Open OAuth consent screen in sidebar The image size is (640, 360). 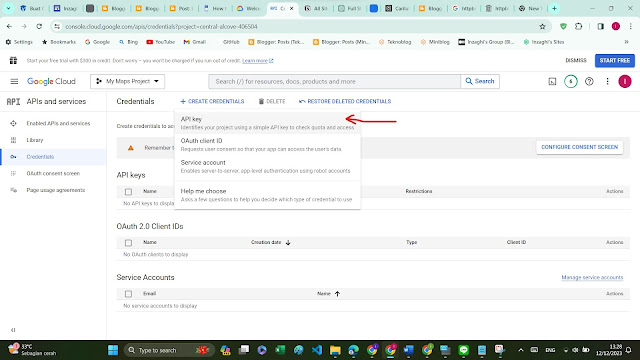53,173
